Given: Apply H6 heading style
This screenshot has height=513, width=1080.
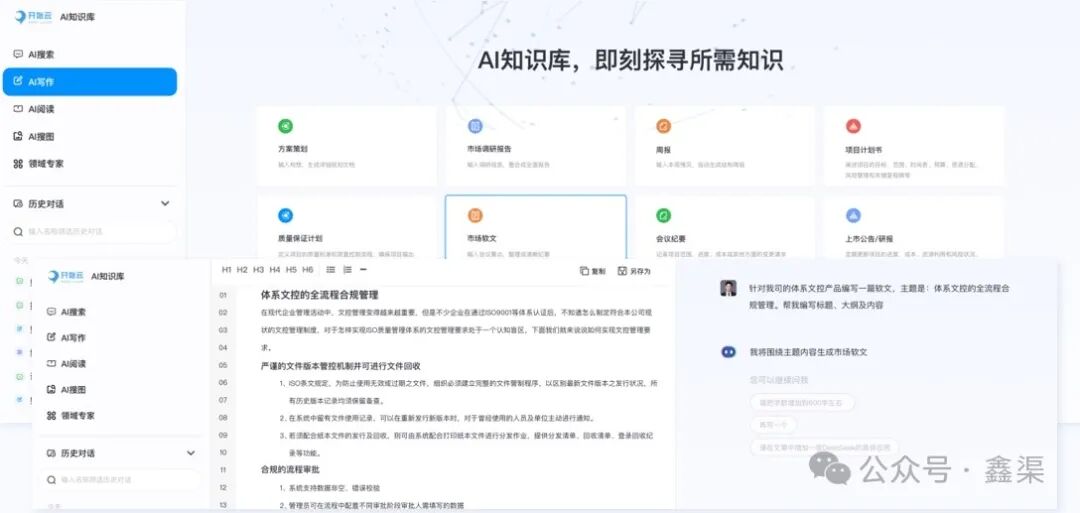Looking at the screenshot, I should pos(307,270).
